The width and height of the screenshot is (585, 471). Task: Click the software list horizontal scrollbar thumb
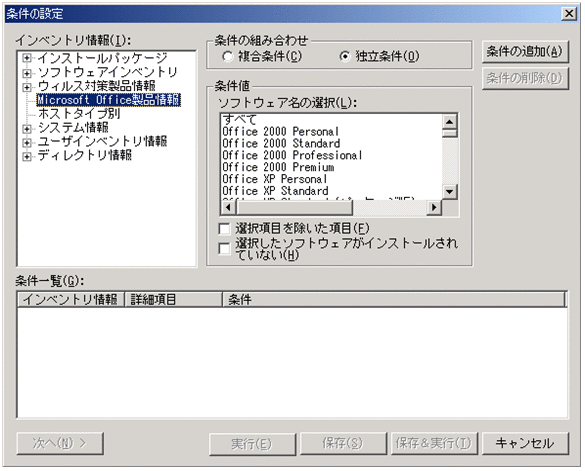(x=294, y=207)
